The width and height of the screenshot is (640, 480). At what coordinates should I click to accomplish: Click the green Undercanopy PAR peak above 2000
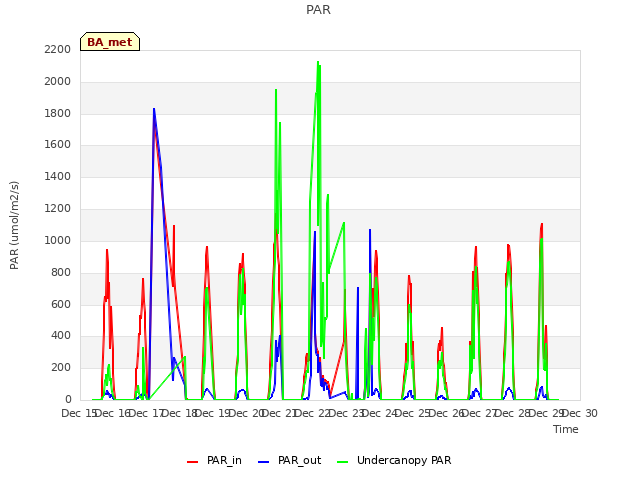318,62
